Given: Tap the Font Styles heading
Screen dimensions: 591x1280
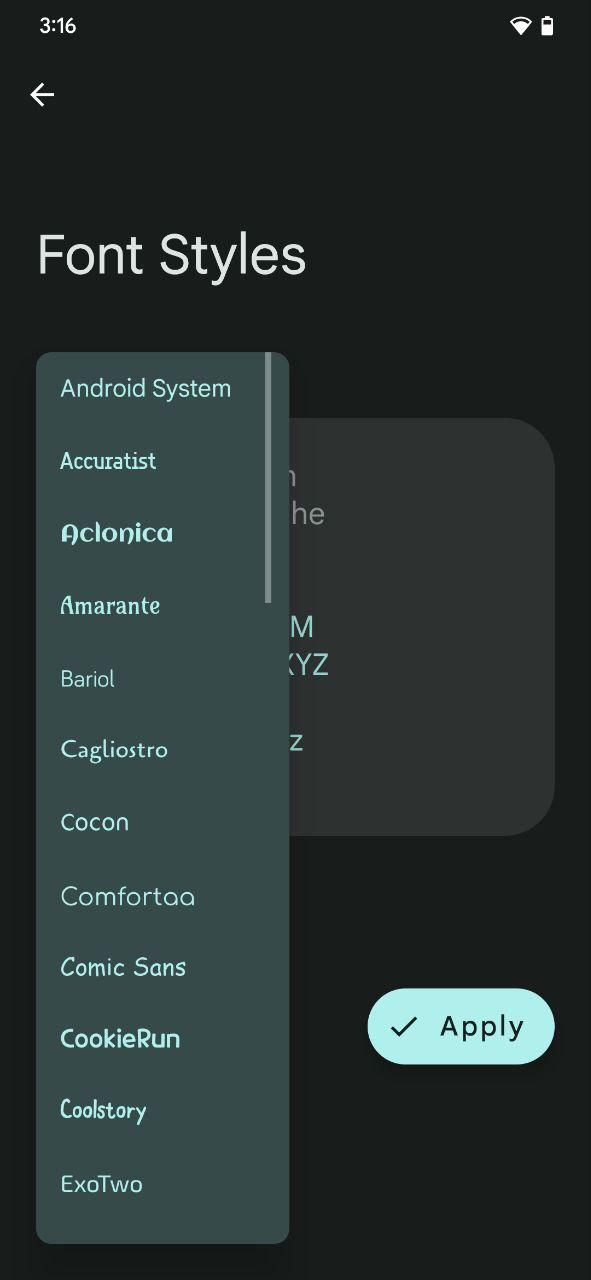Looking at the screenshot, I should (171, 255).
